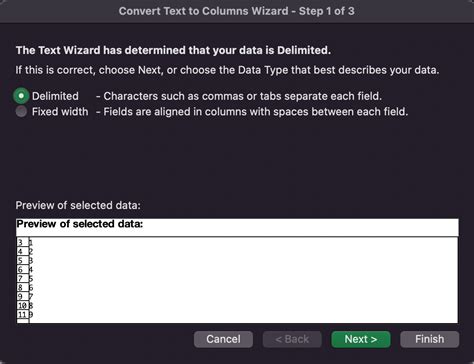Click the greyed-out Back button
The width and height of the screenshot is (474, 364).
(292, 339)
